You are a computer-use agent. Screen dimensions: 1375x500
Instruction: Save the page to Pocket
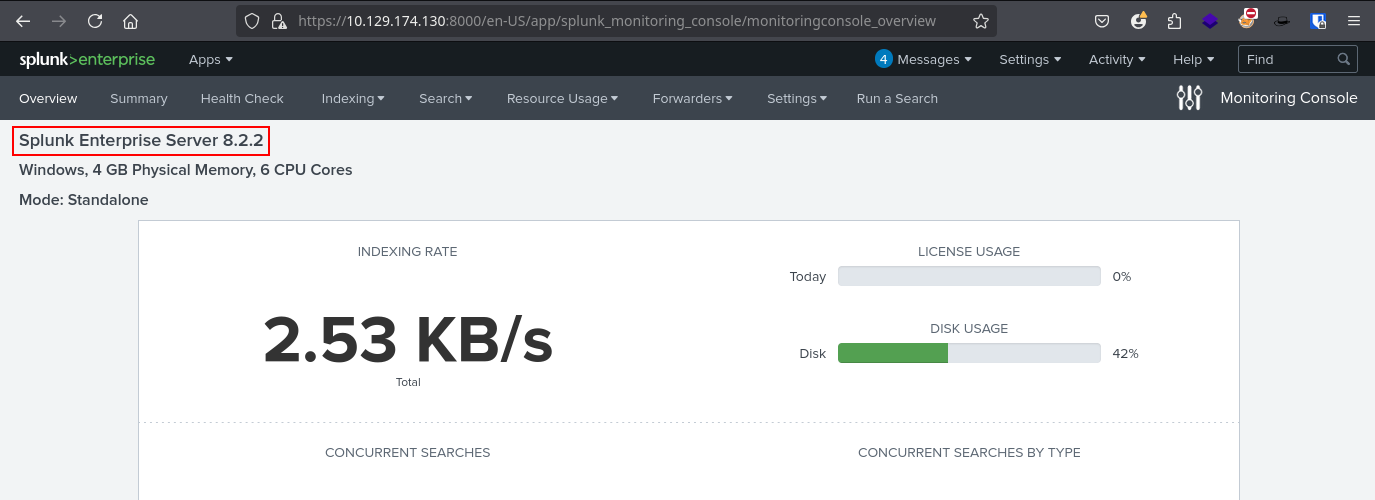1101,20
